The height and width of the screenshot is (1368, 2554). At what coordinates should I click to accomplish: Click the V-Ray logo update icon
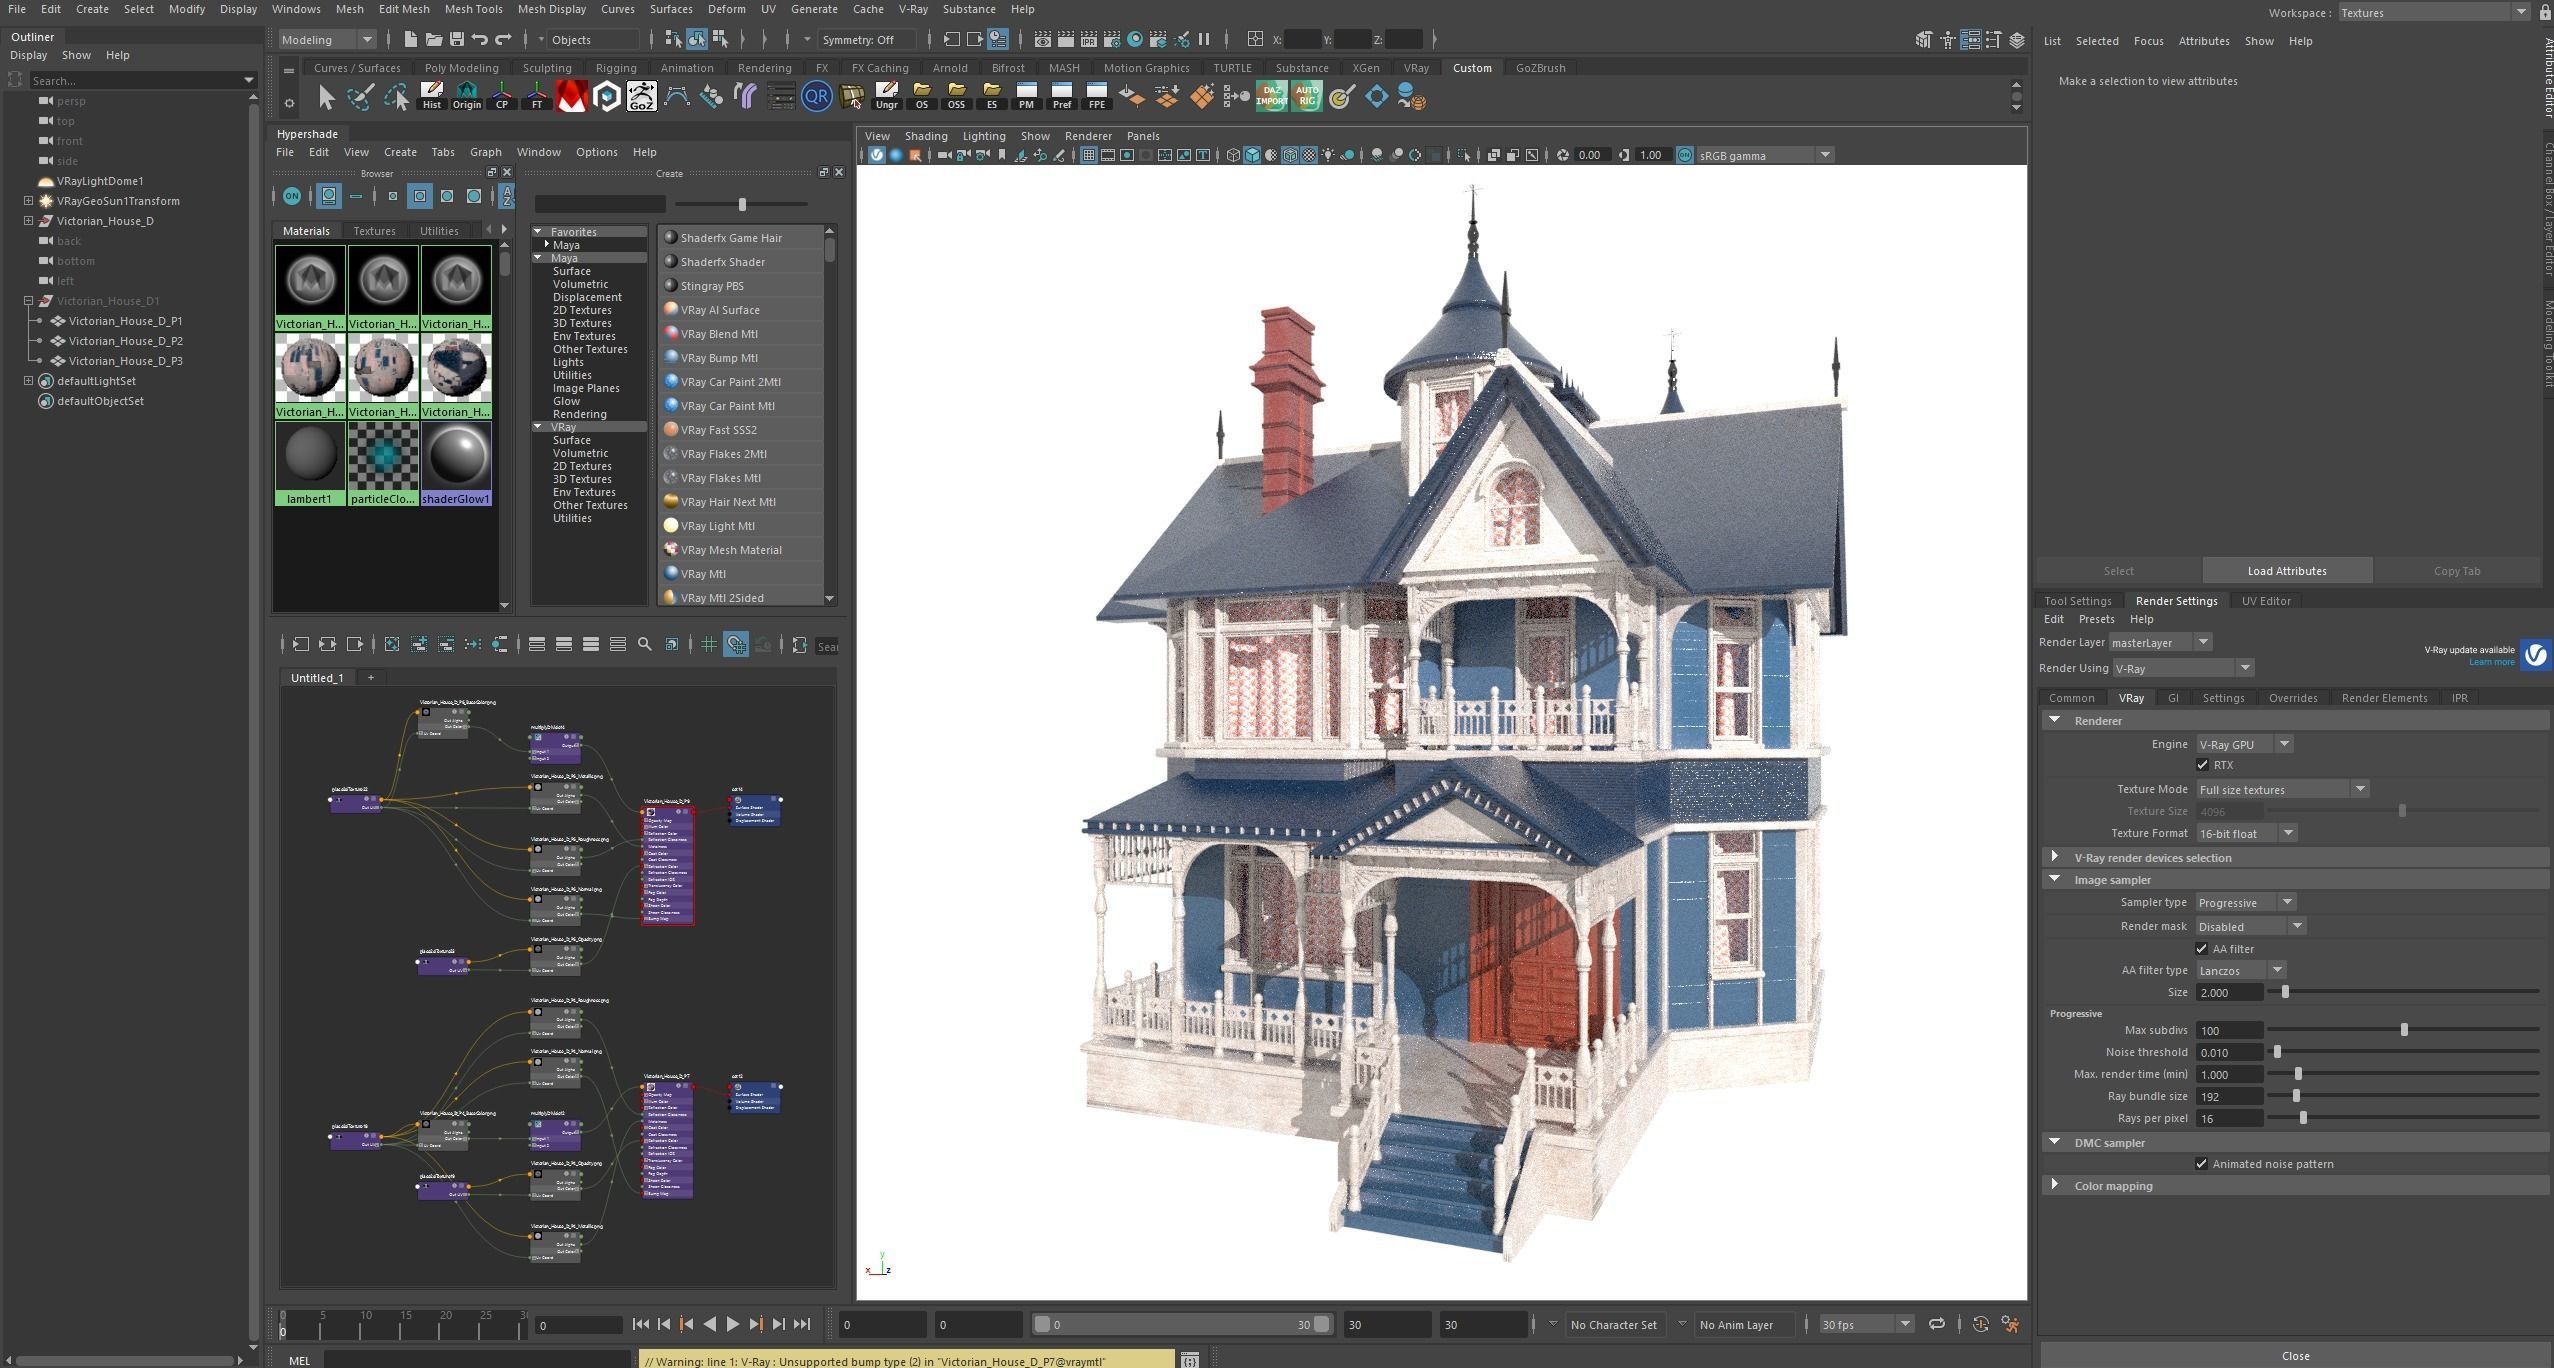pos(2535,655)
